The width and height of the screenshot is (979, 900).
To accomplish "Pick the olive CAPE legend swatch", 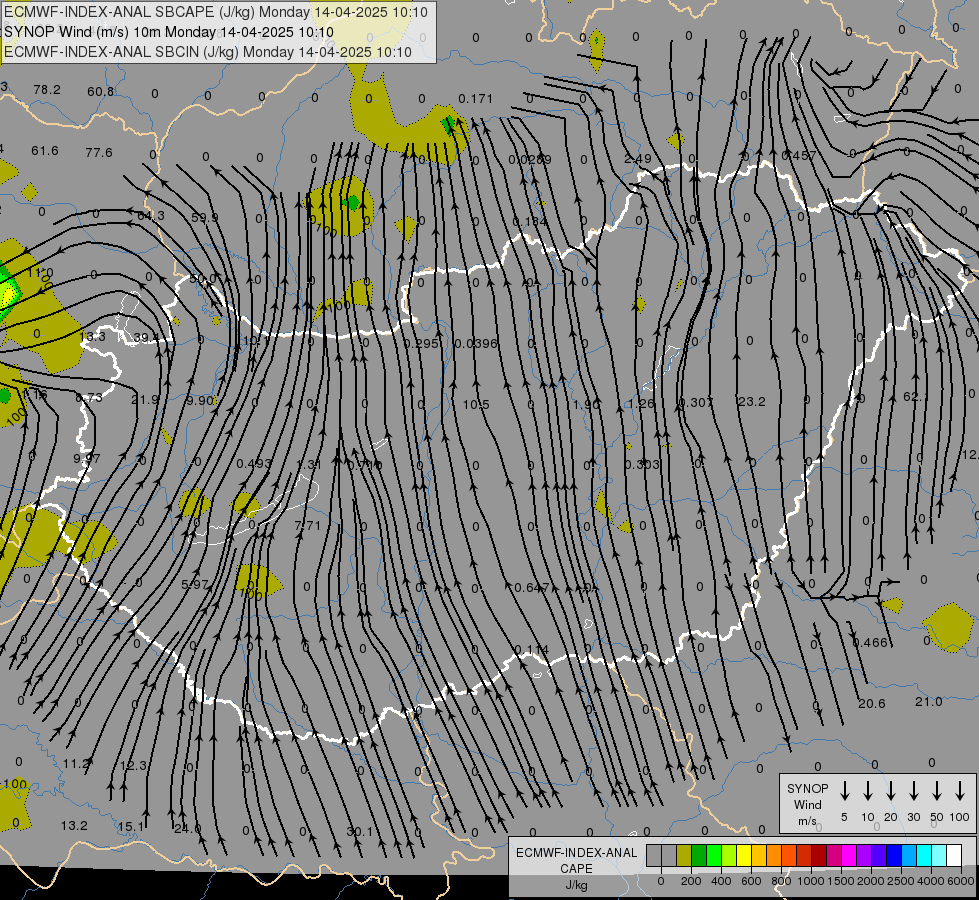I will click(x=684, y=856).
